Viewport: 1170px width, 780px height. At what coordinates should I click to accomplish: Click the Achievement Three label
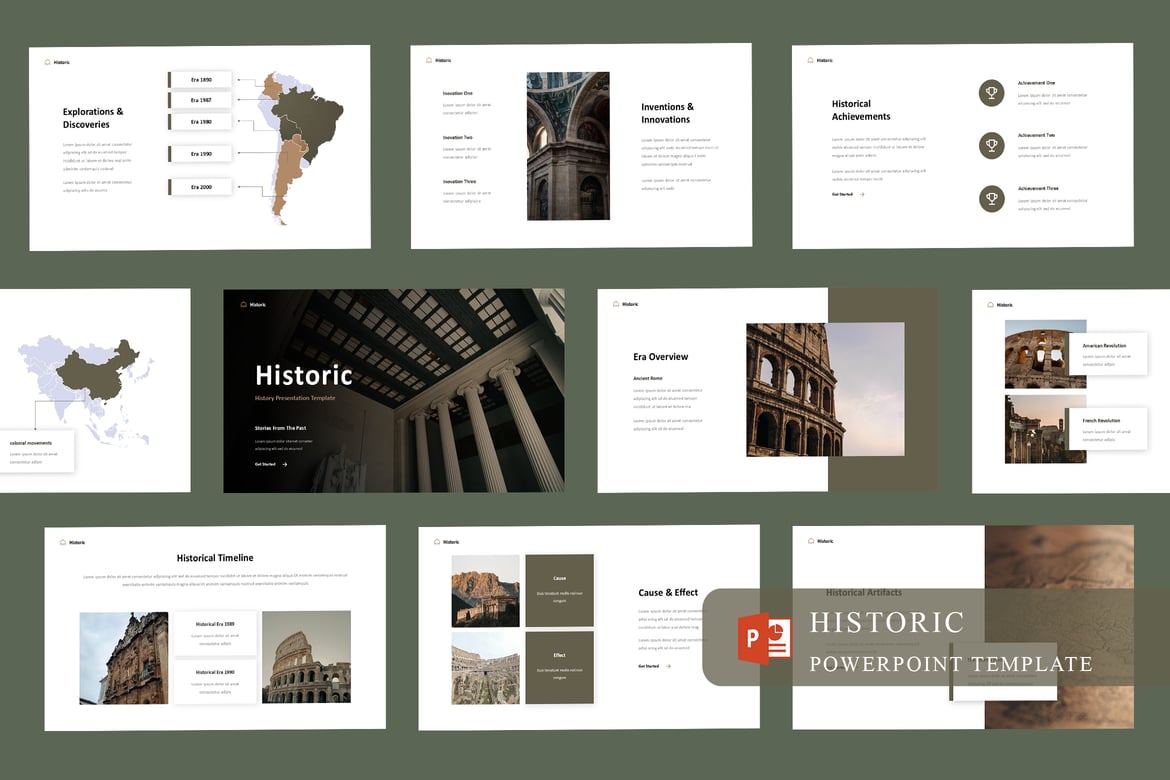(x=1038, y=188)
